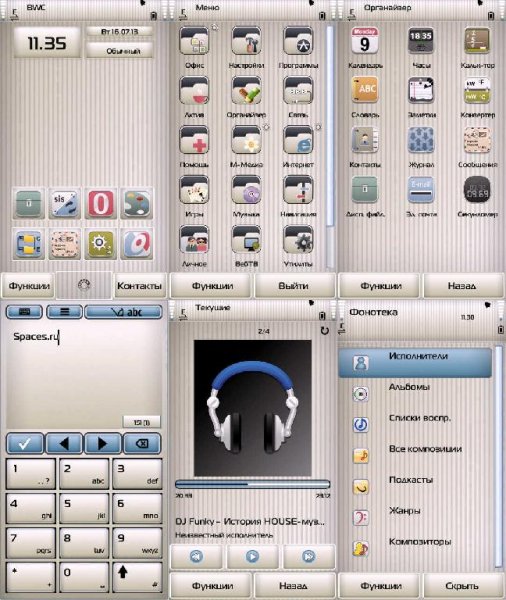Open the Игры folder icon

coord(194,190)
